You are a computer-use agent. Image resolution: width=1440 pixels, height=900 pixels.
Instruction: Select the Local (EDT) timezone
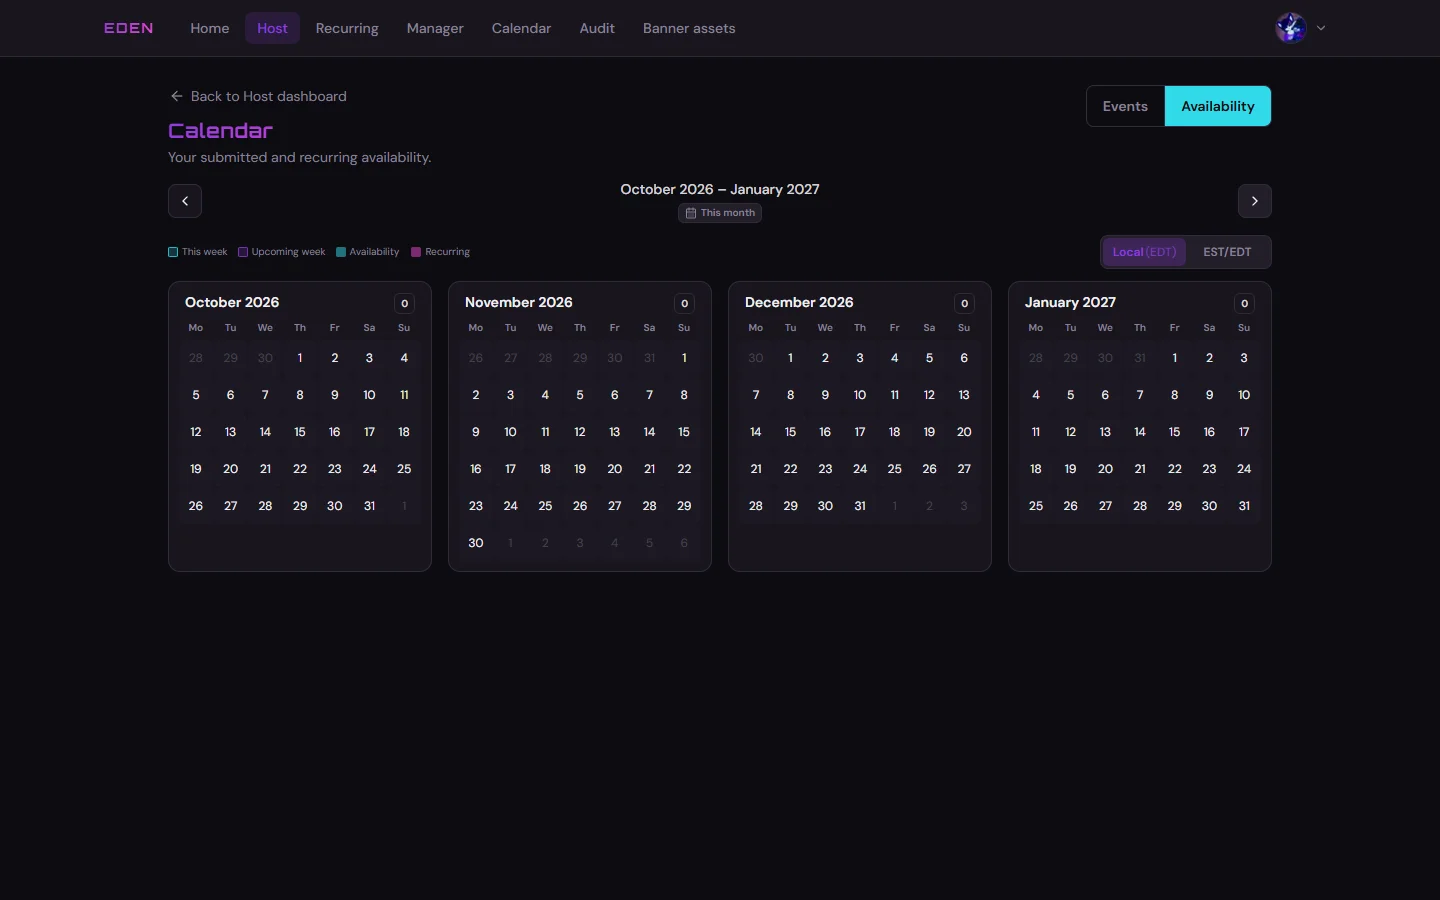tap(1144, 252)
